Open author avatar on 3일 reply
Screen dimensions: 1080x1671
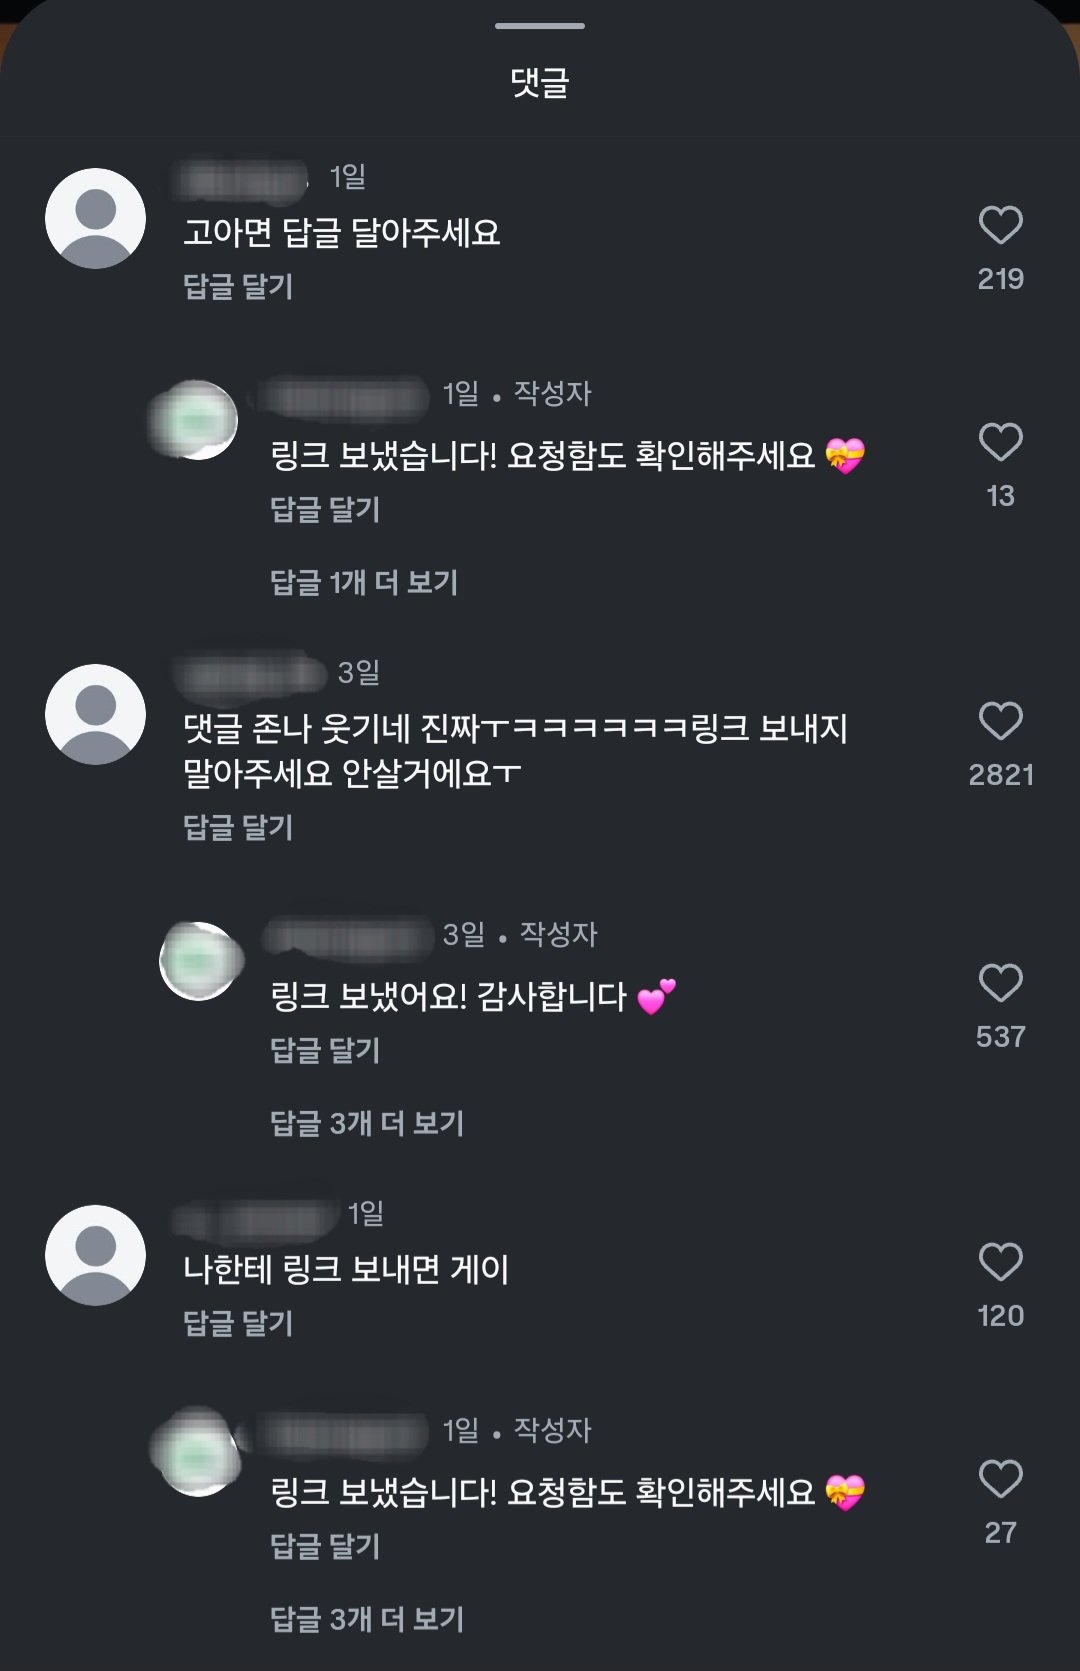coord(200,961)
